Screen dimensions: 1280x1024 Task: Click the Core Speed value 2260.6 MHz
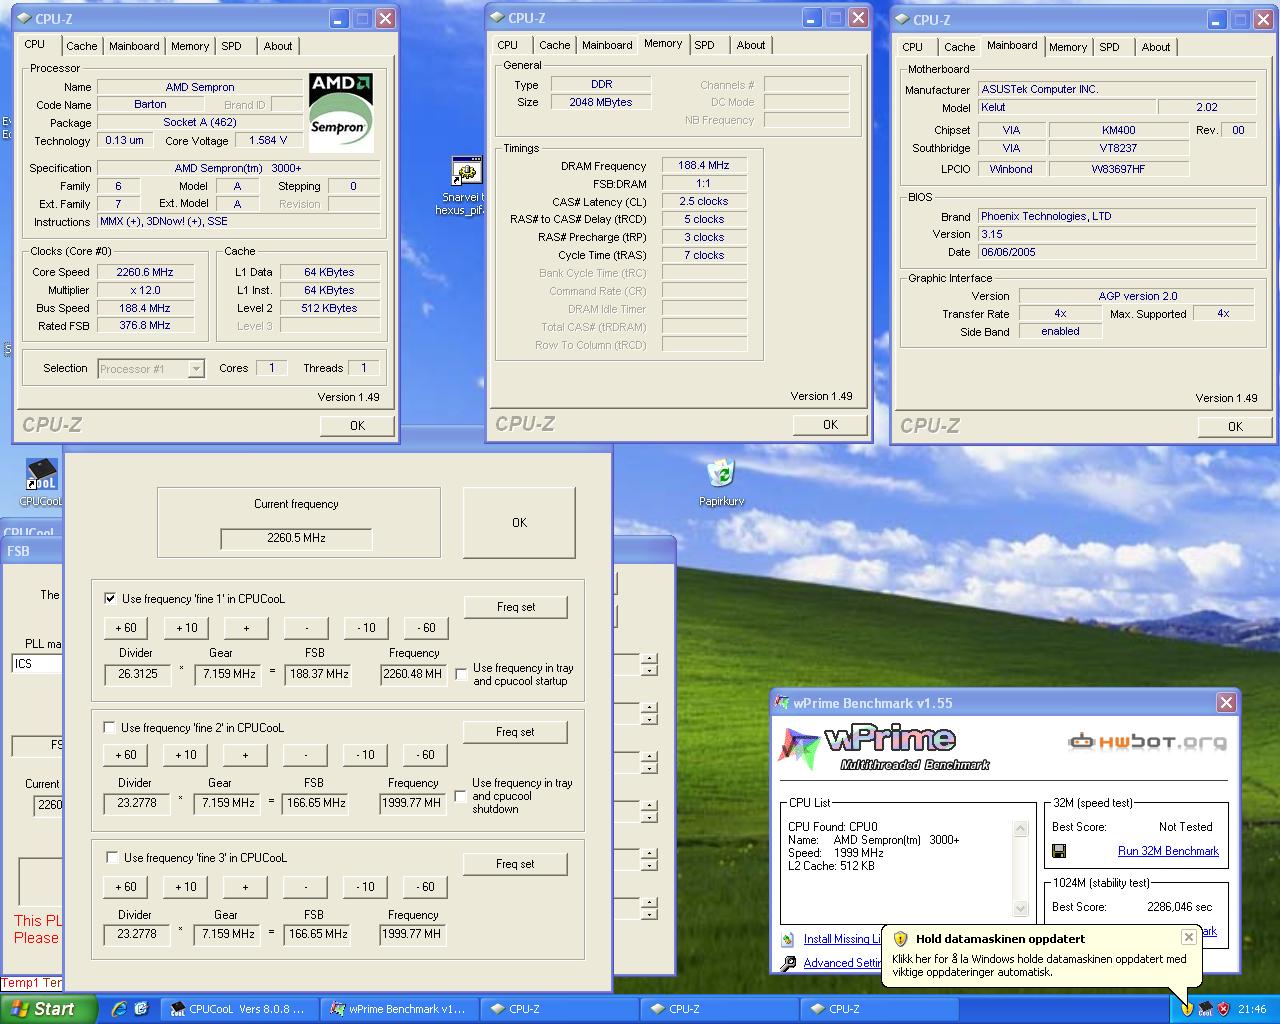point(145,272)
